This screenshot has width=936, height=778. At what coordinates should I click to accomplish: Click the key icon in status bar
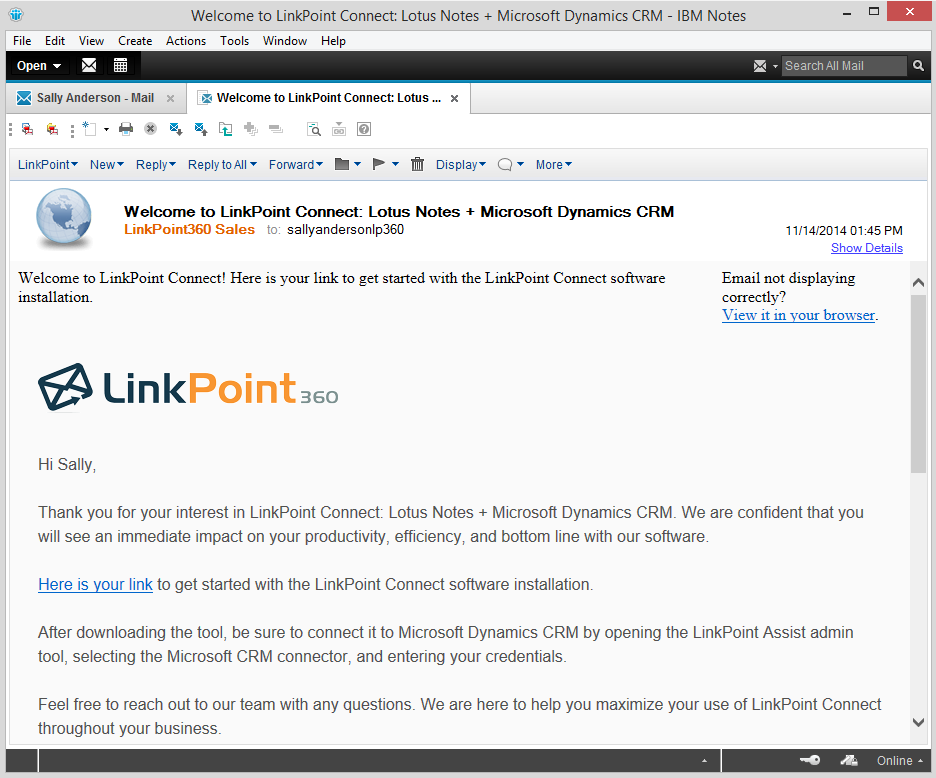(810, 760)
